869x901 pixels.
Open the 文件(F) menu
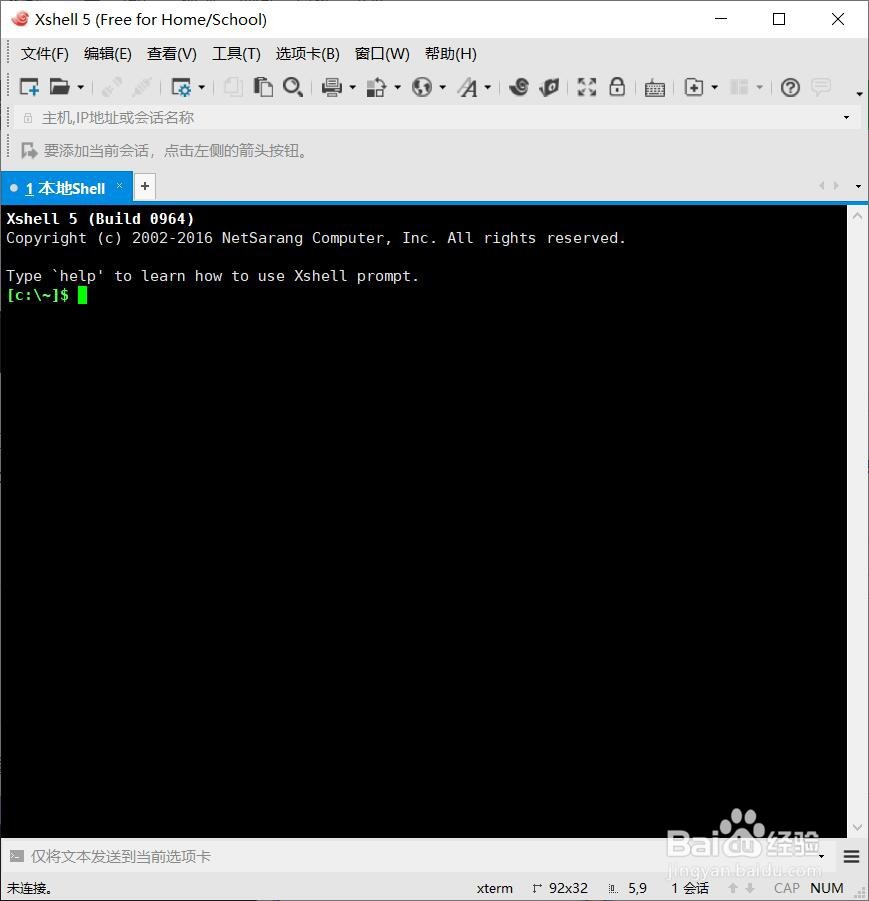pyautogui.click(x=45, y=54)
